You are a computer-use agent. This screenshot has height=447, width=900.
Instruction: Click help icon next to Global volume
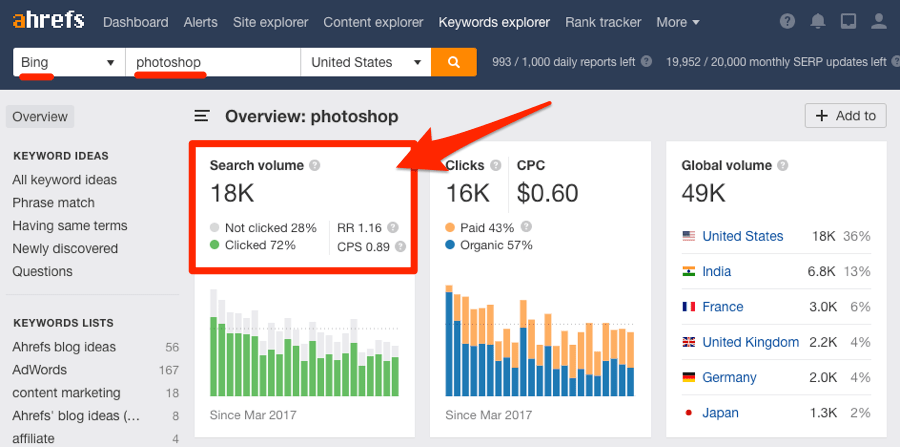[782, 165]
